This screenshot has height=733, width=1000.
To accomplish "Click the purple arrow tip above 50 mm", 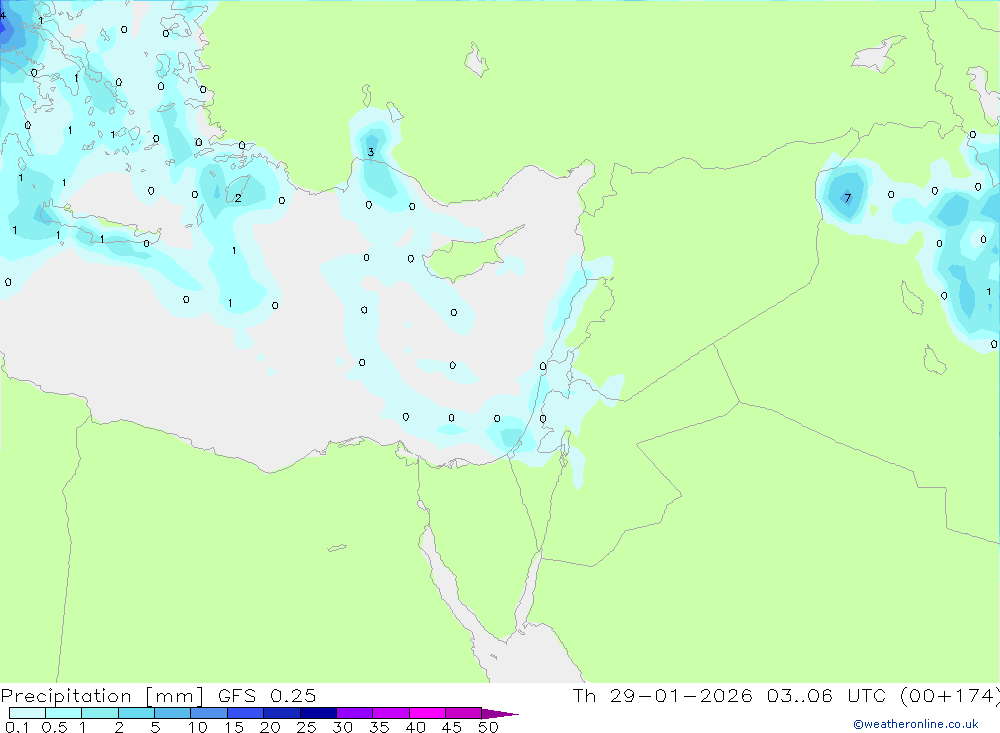I will pos(499,713).
